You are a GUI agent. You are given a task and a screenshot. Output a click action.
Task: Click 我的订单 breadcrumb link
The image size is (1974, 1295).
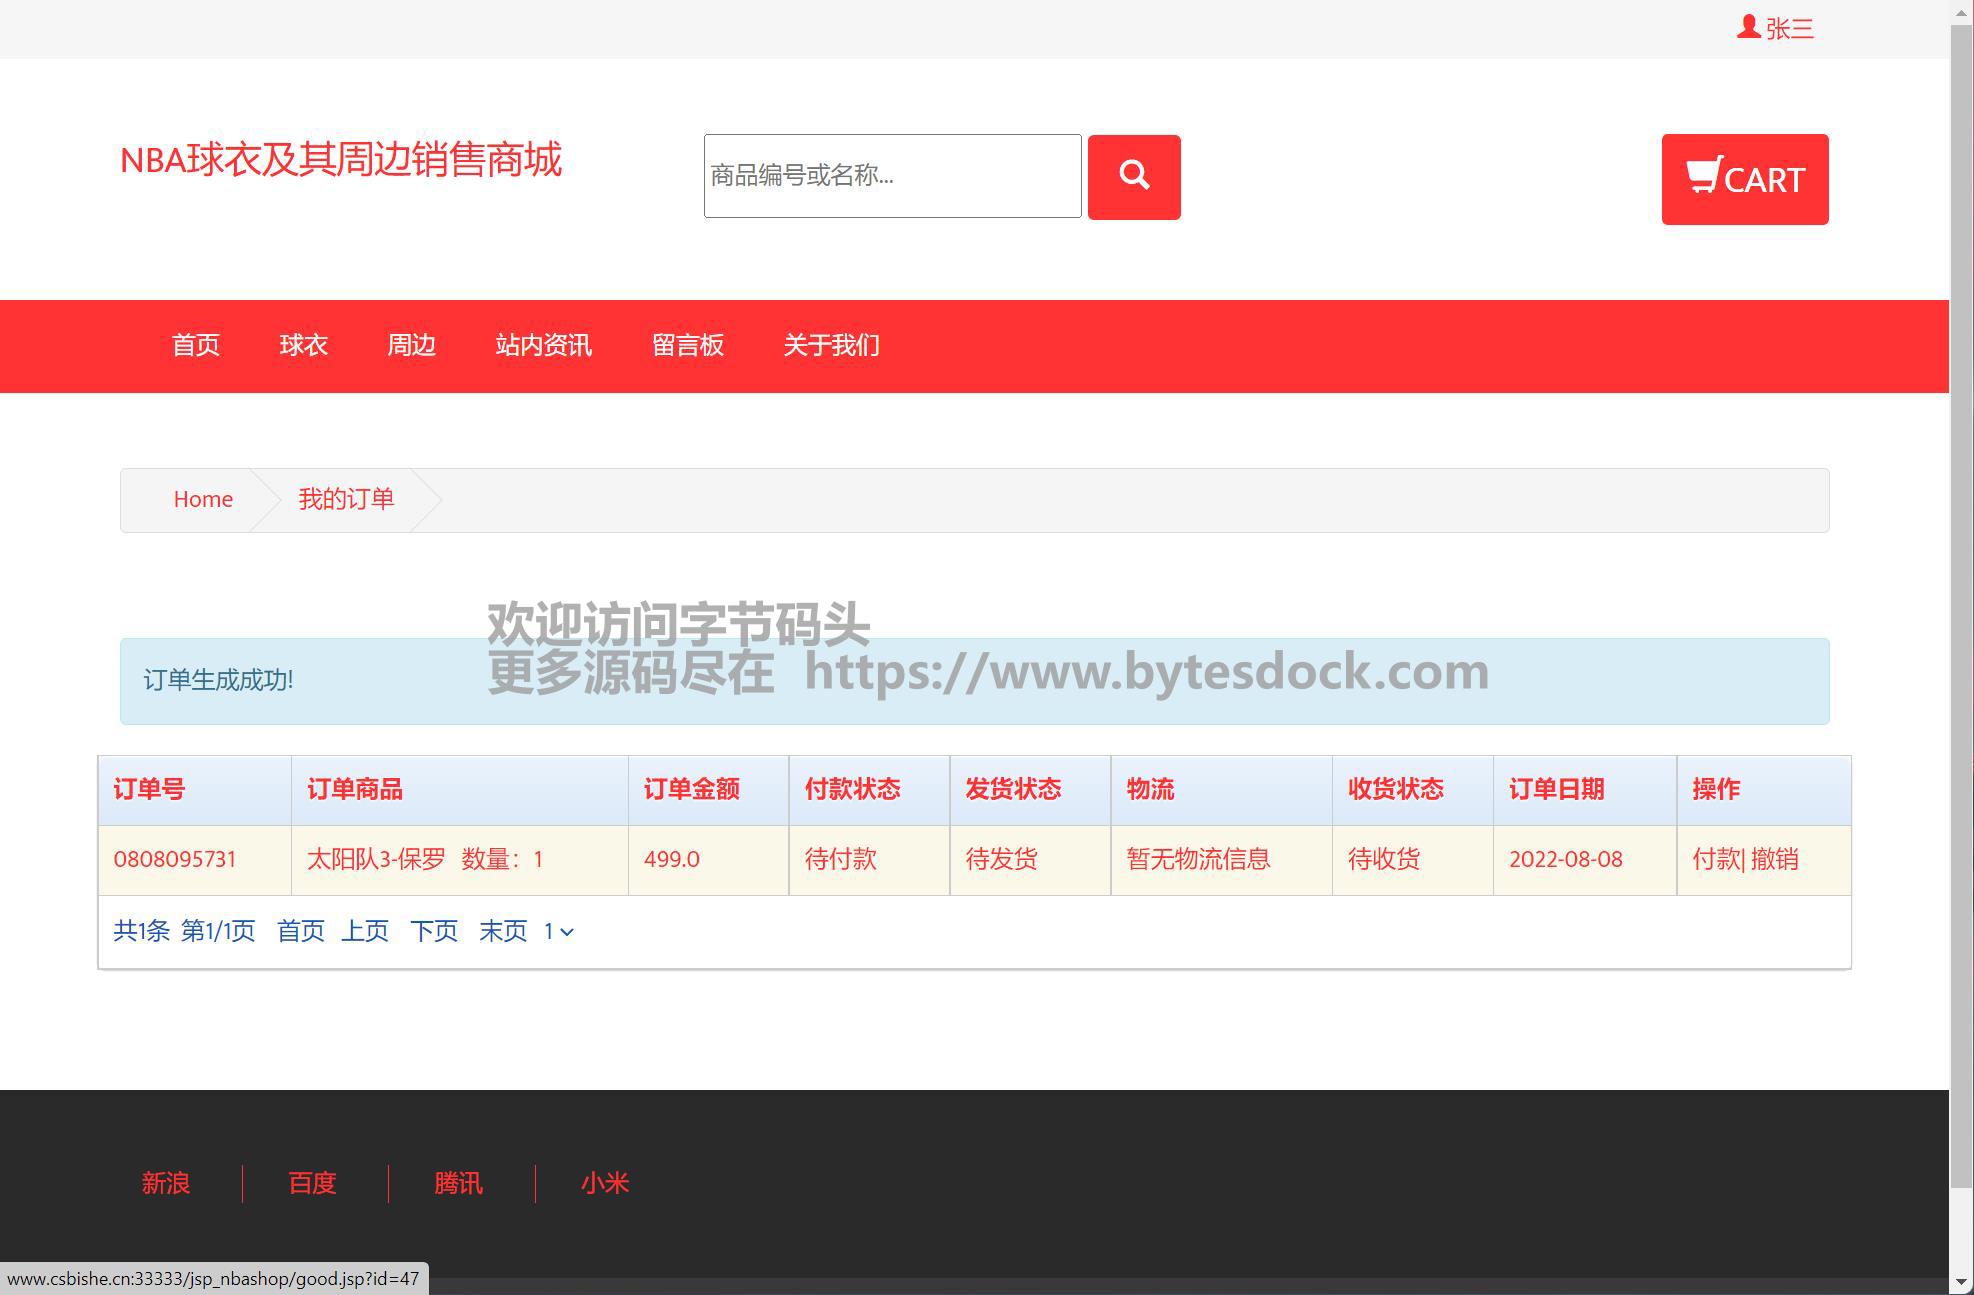tap(346, 499)
